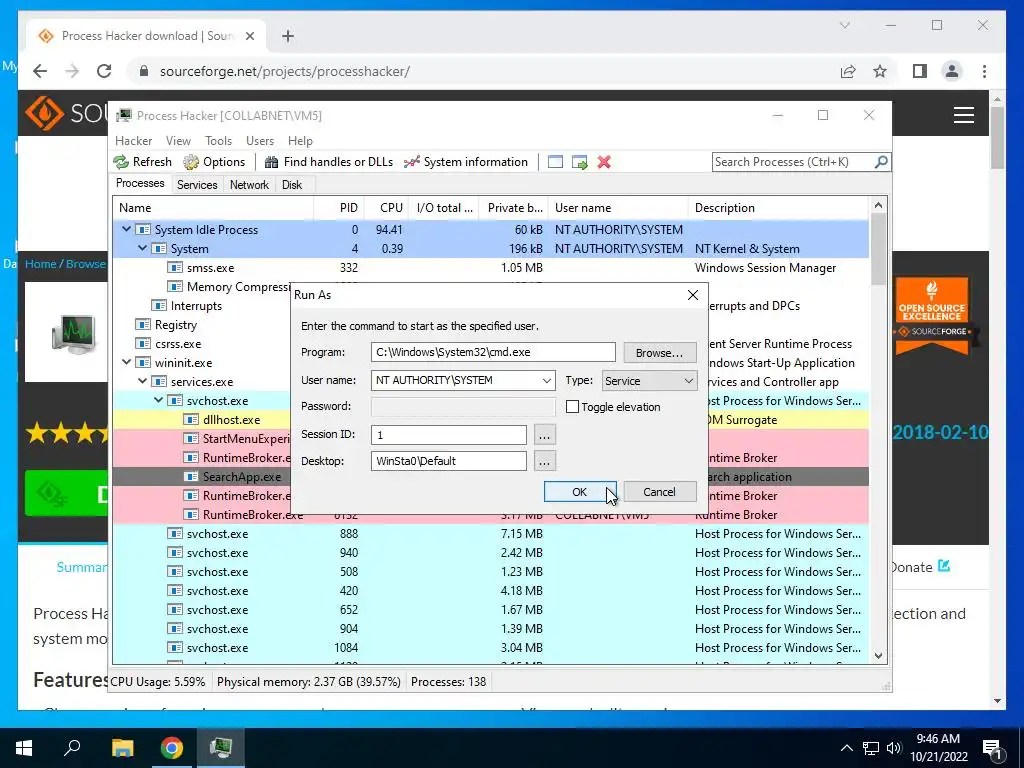Open the View menu
Image resolution: width=1024 pixels, height=768 pixels.
178,140
